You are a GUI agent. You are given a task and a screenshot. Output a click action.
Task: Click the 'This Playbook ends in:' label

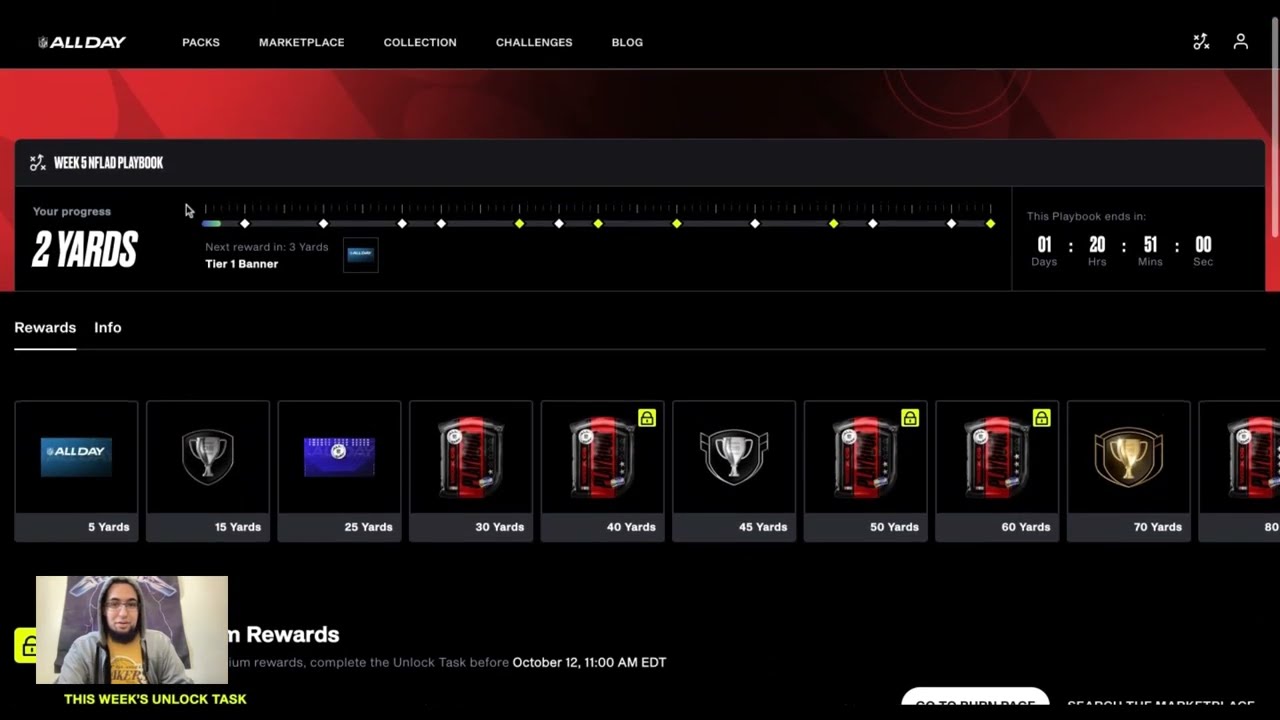[x=1086, y=216]
